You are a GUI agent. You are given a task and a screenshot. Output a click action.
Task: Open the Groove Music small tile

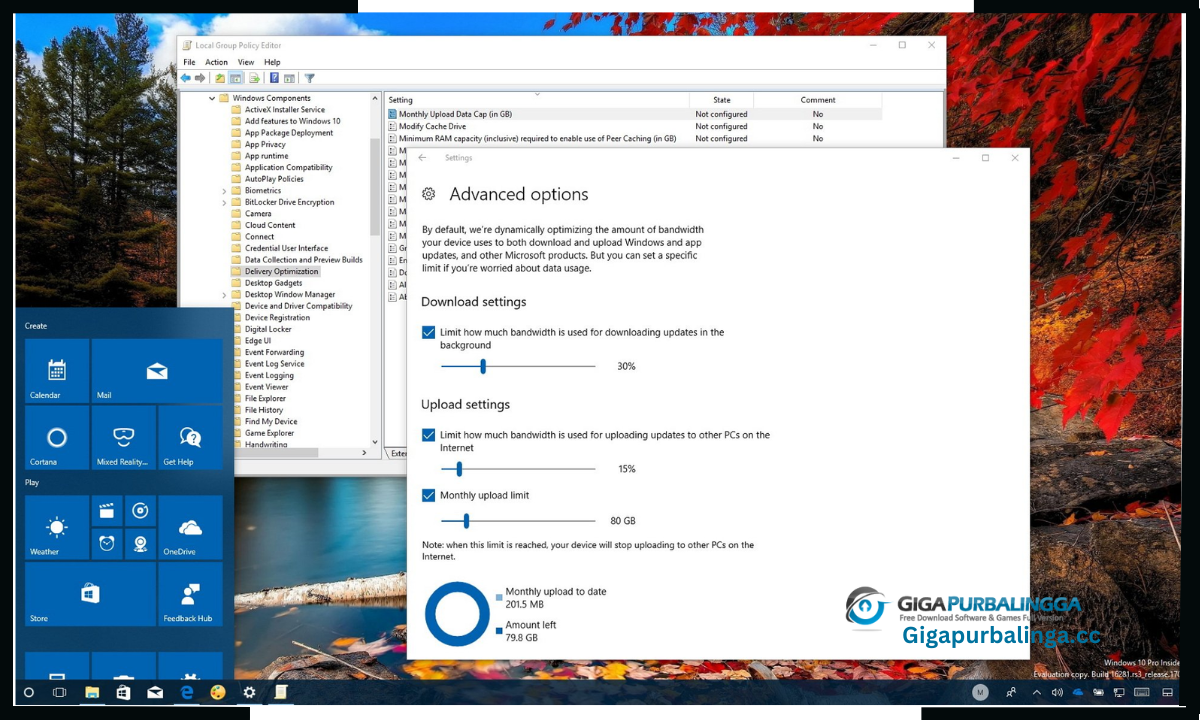141,511
